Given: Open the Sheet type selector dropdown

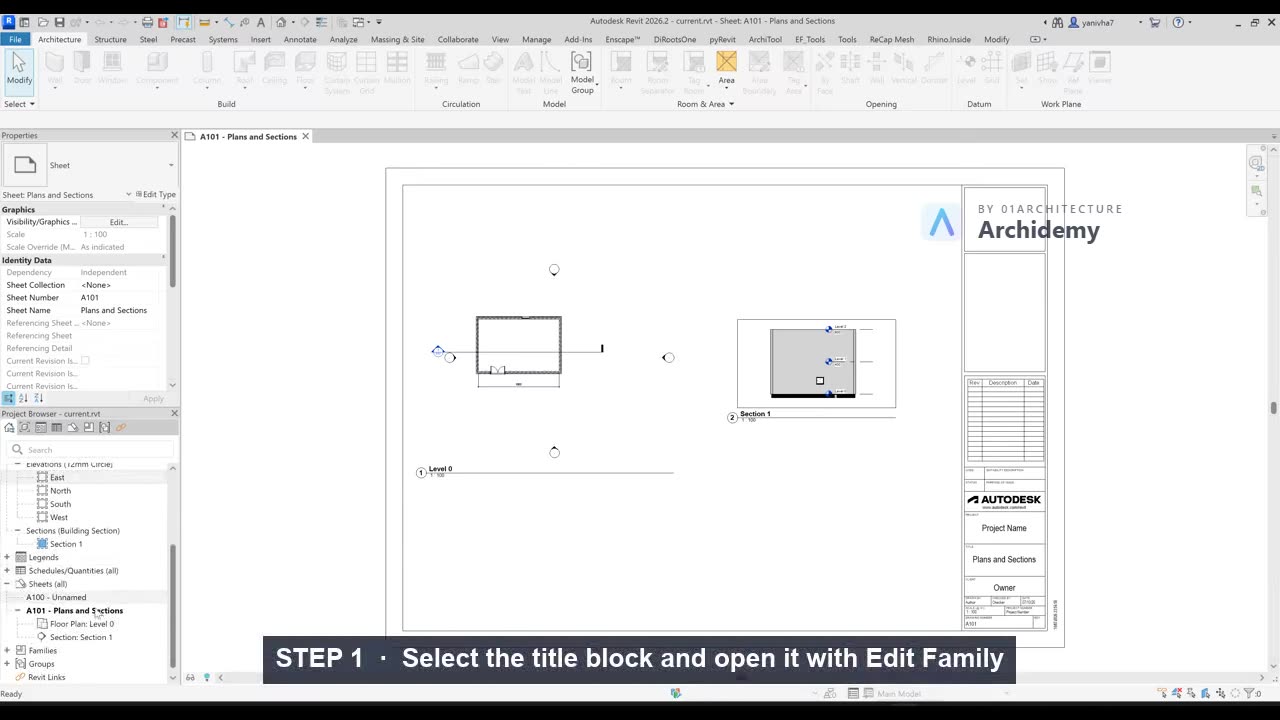Looking at the screenshot, I should pos(171,165).
